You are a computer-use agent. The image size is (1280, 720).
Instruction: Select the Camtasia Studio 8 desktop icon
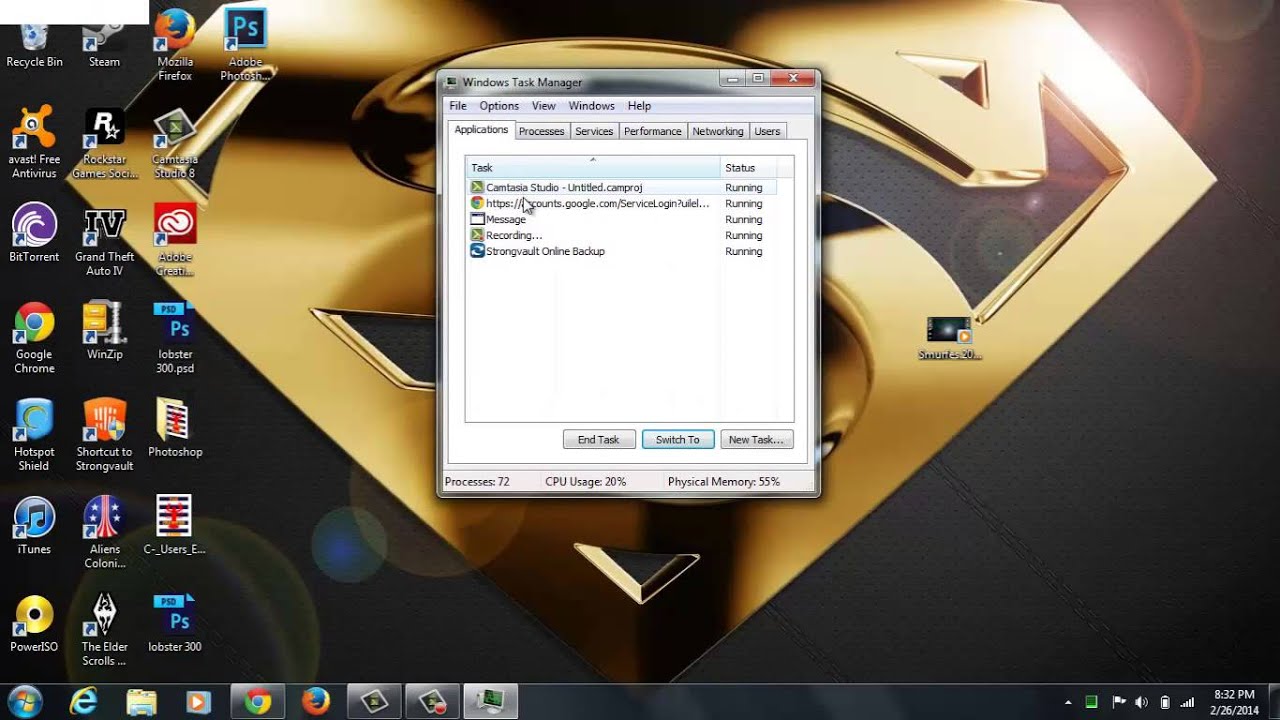click(x=175, y=143)
